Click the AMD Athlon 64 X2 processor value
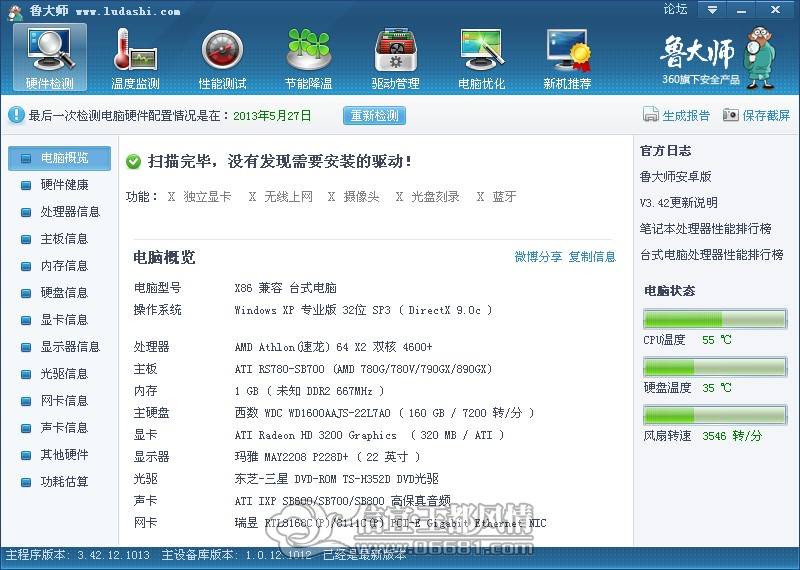Screen dimensions: 800x570 [333, 347]
